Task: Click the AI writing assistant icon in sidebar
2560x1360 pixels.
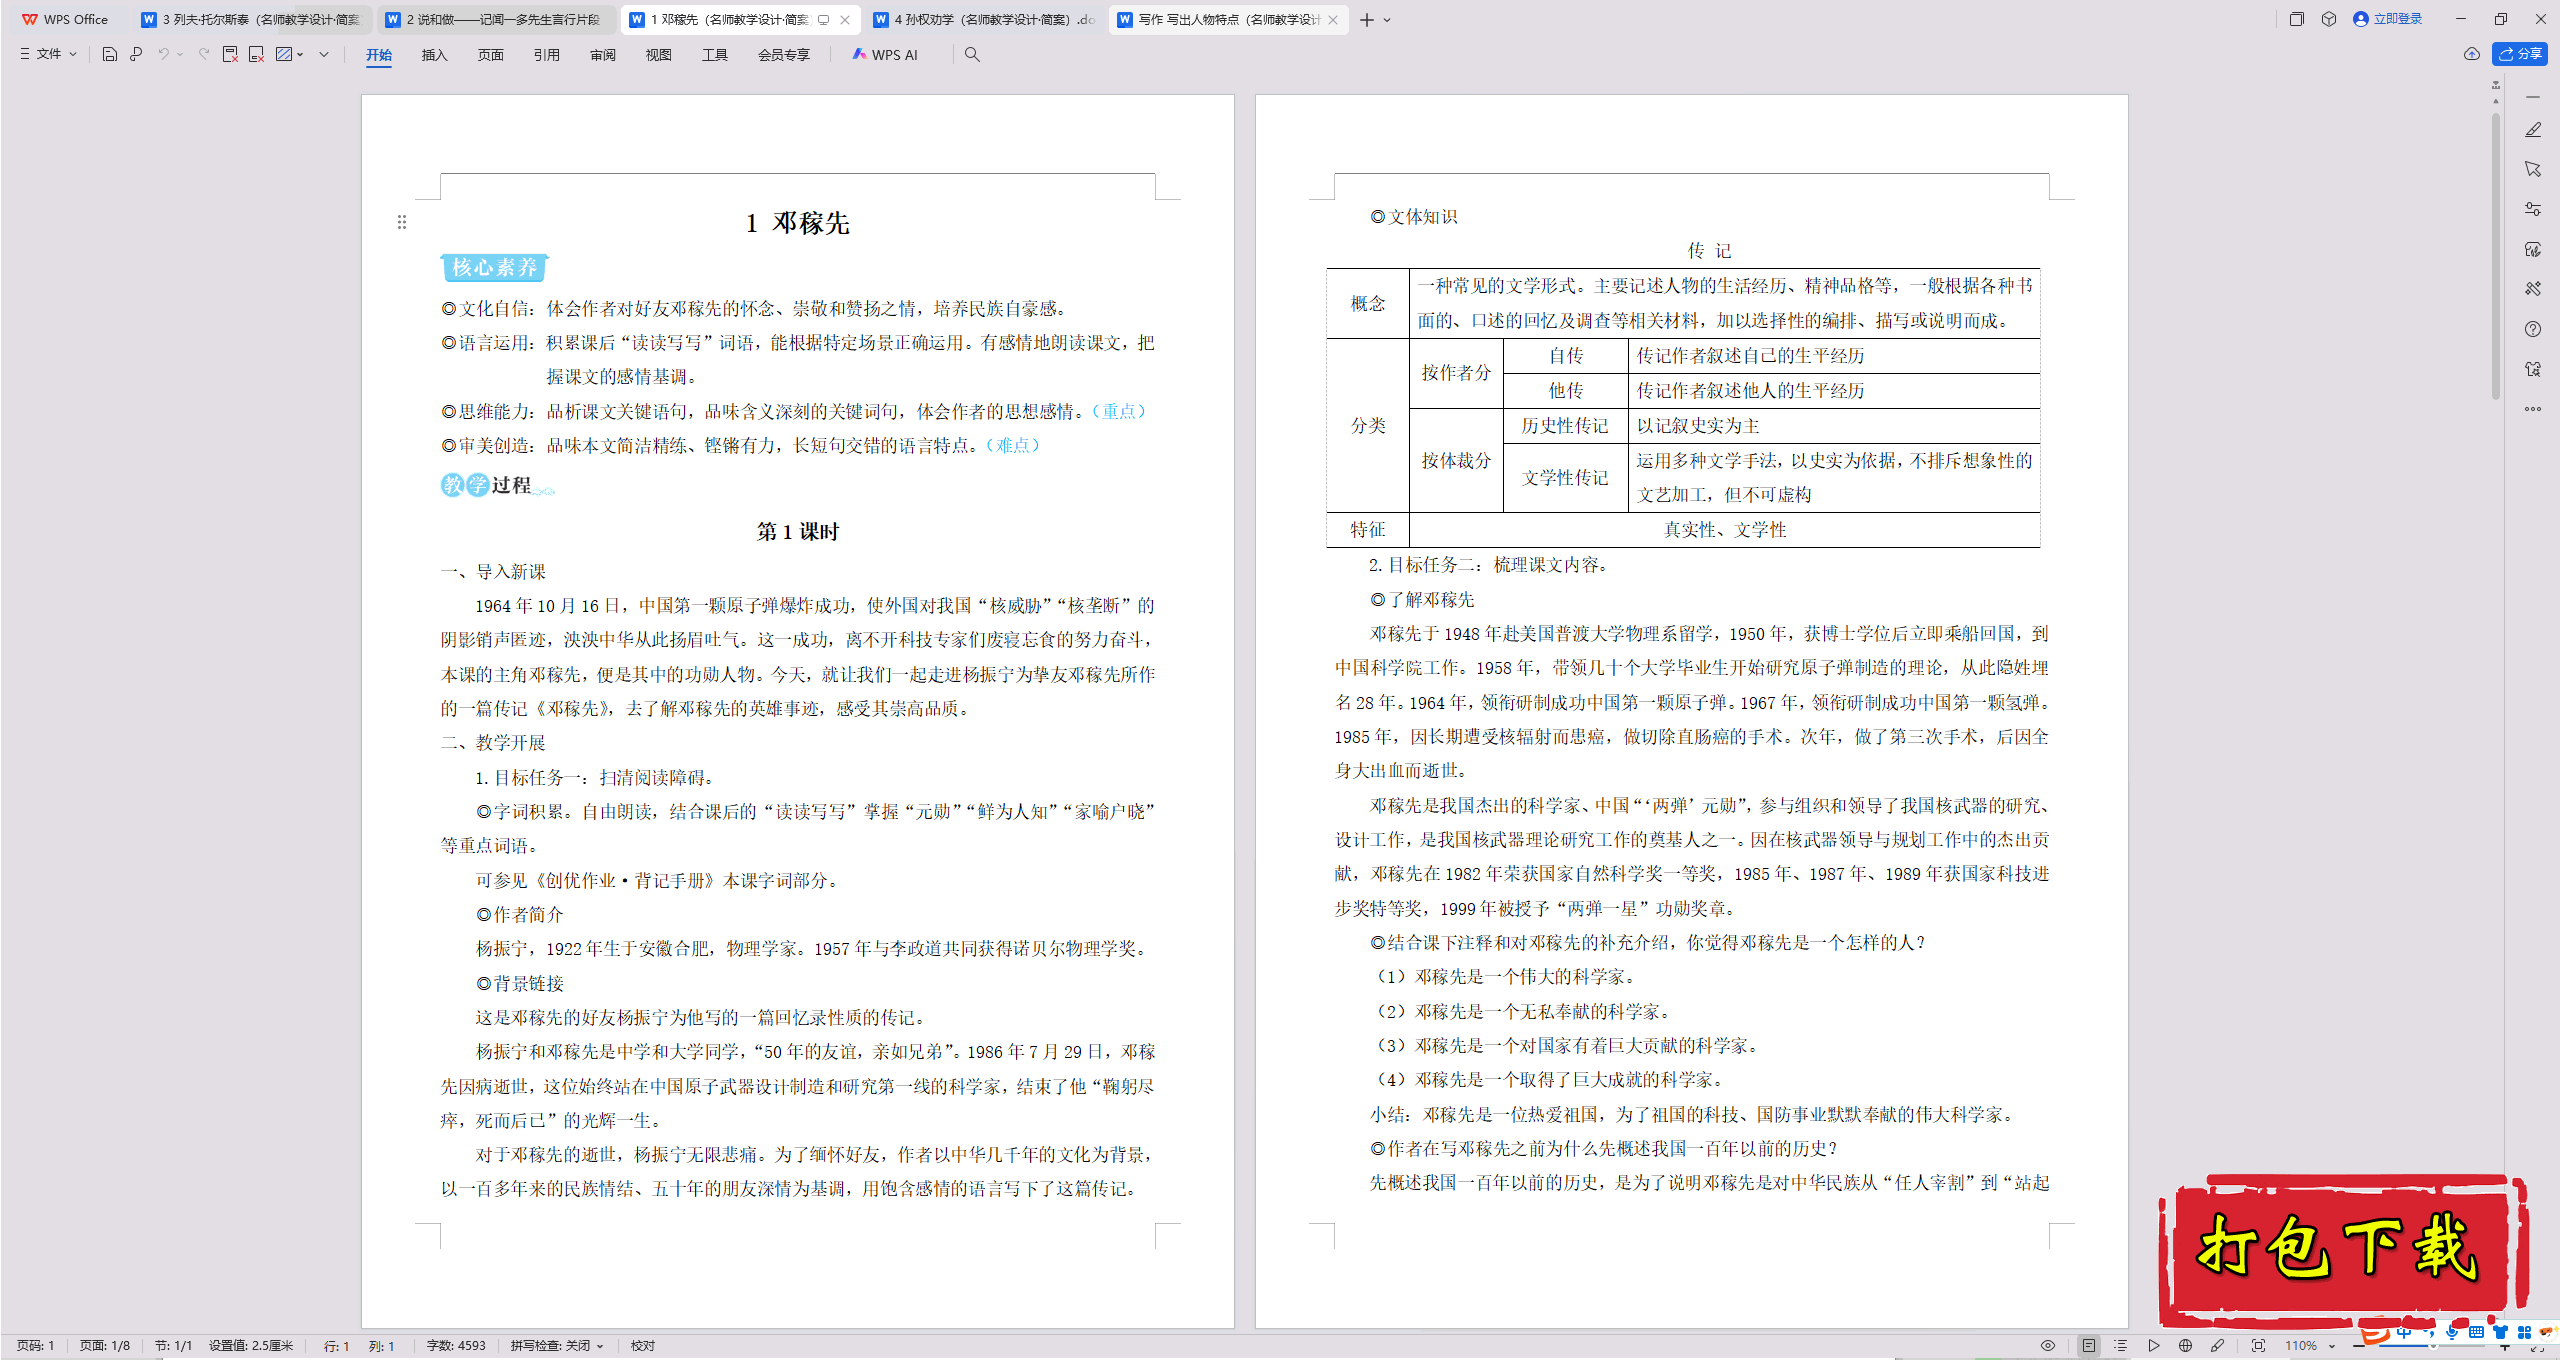Action: point(2533,249)
